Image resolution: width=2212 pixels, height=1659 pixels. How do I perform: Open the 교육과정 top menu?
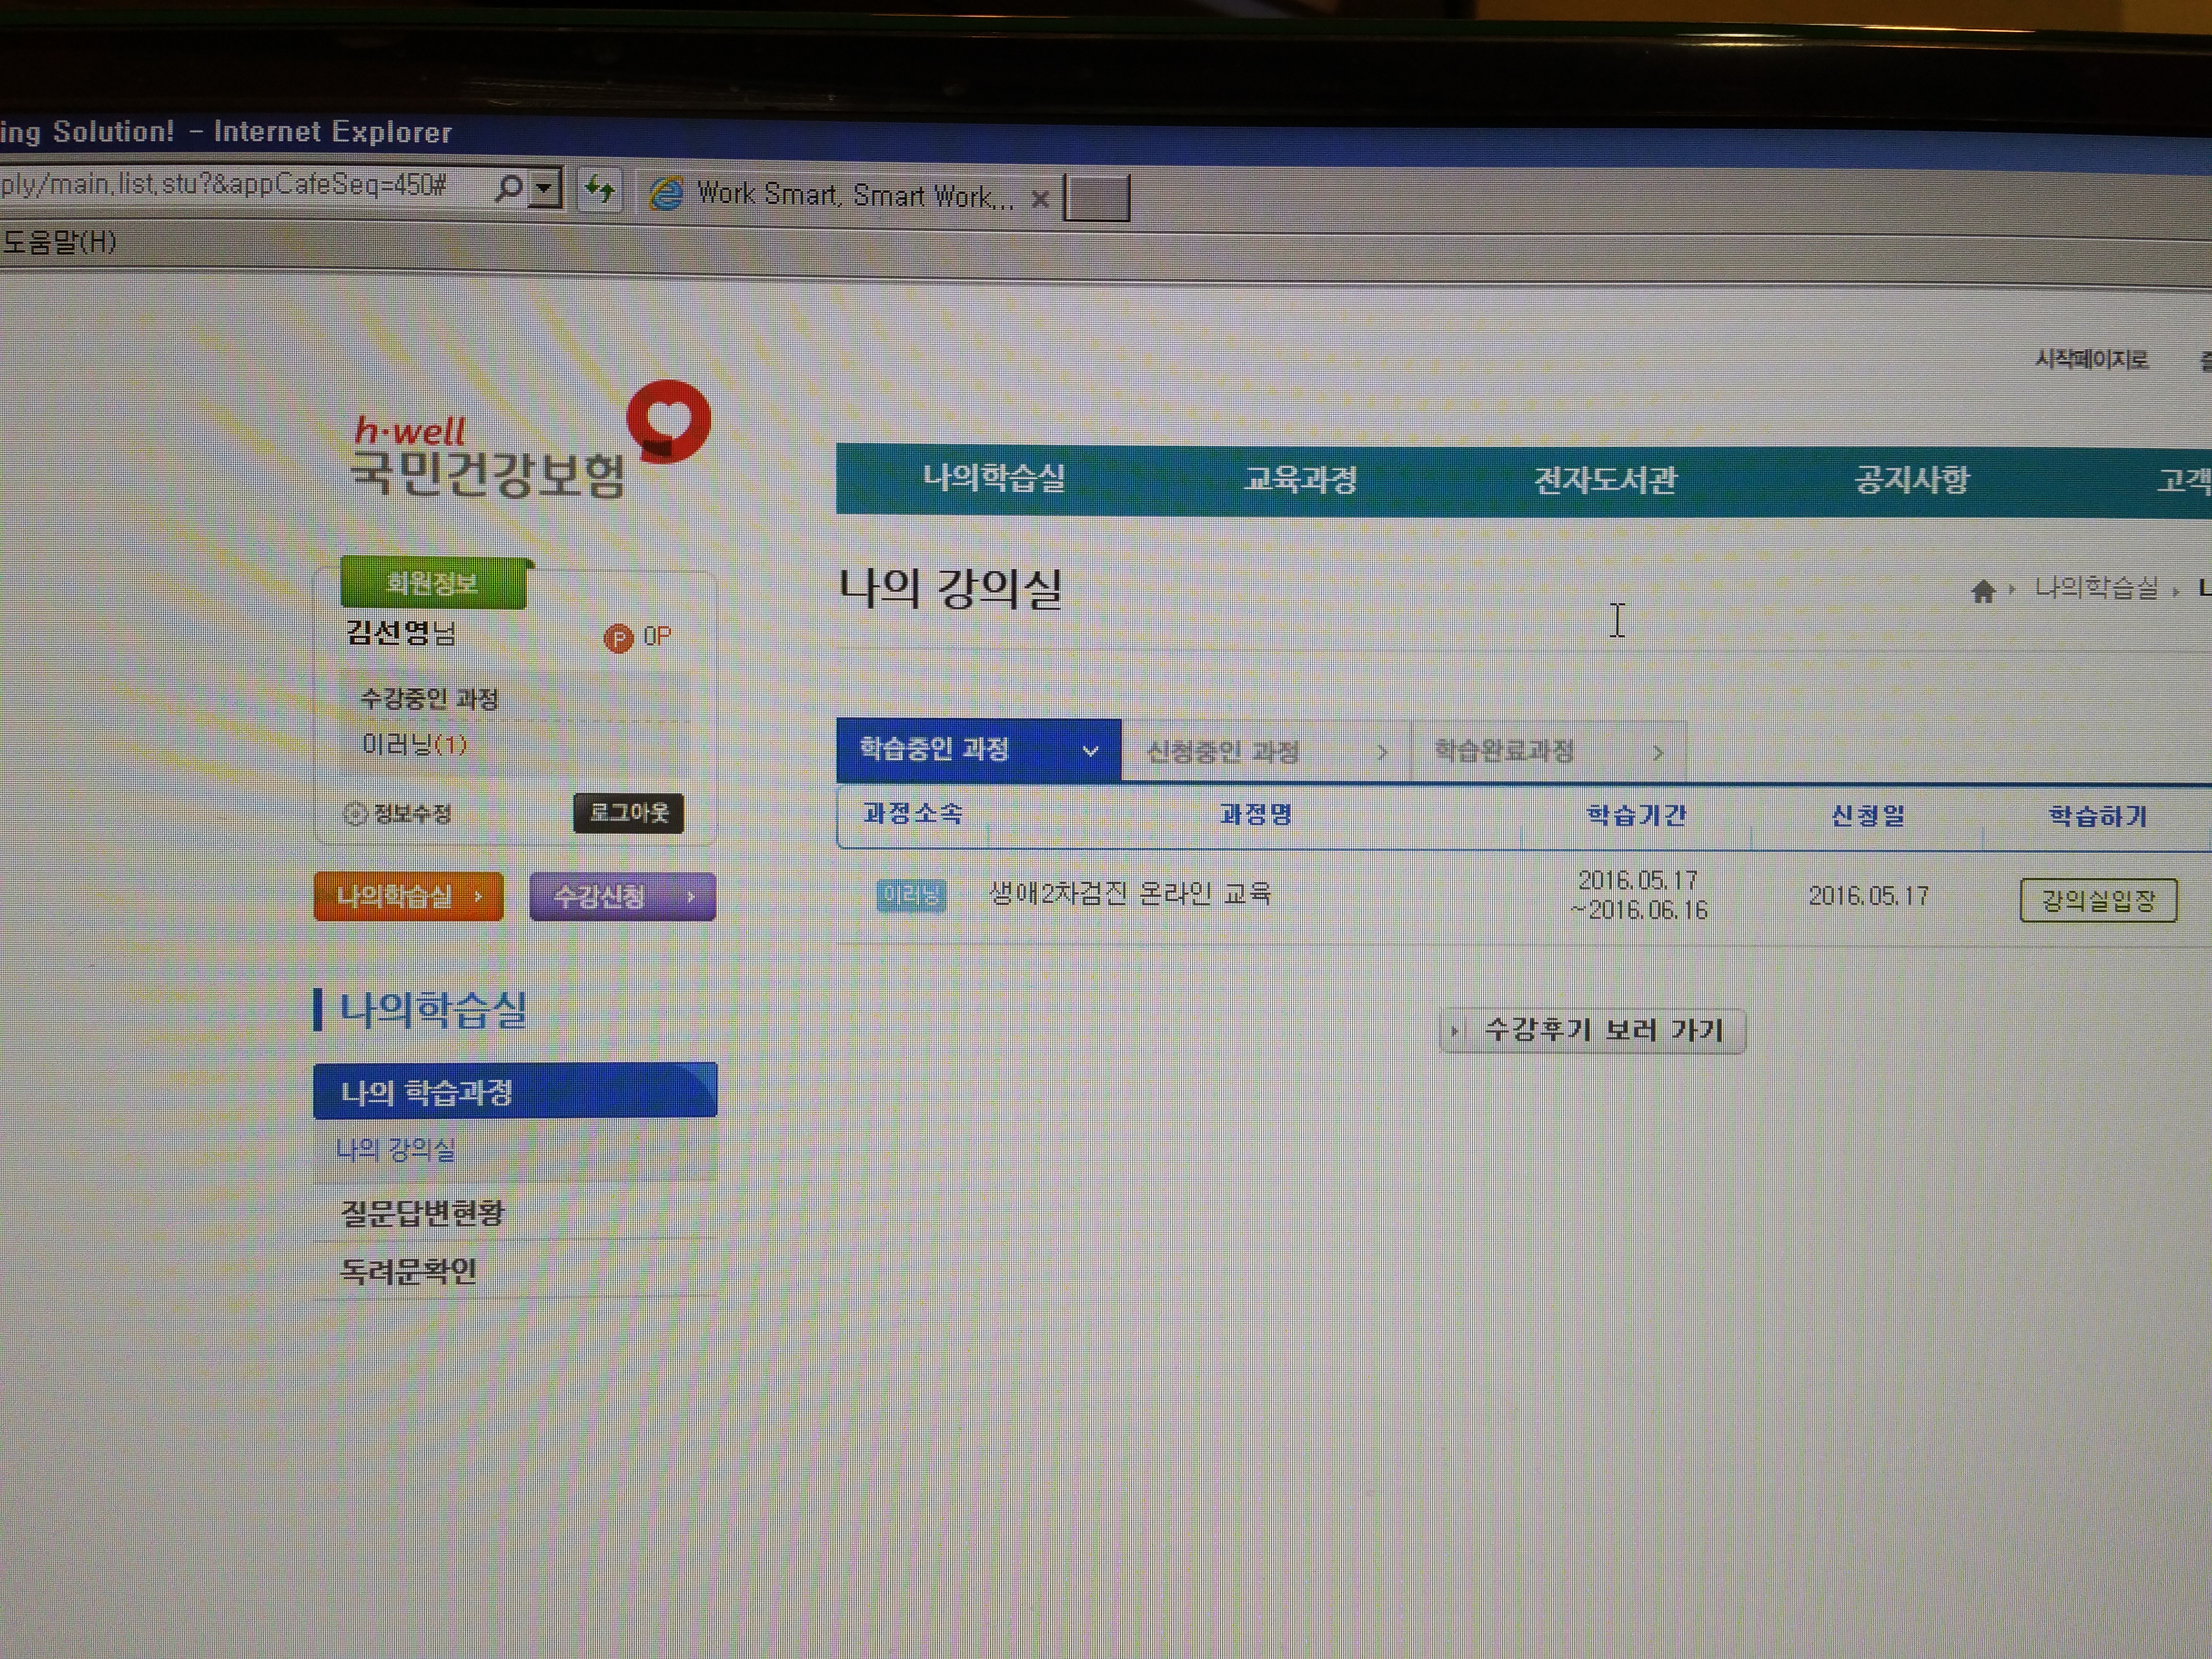[1300, 480]
